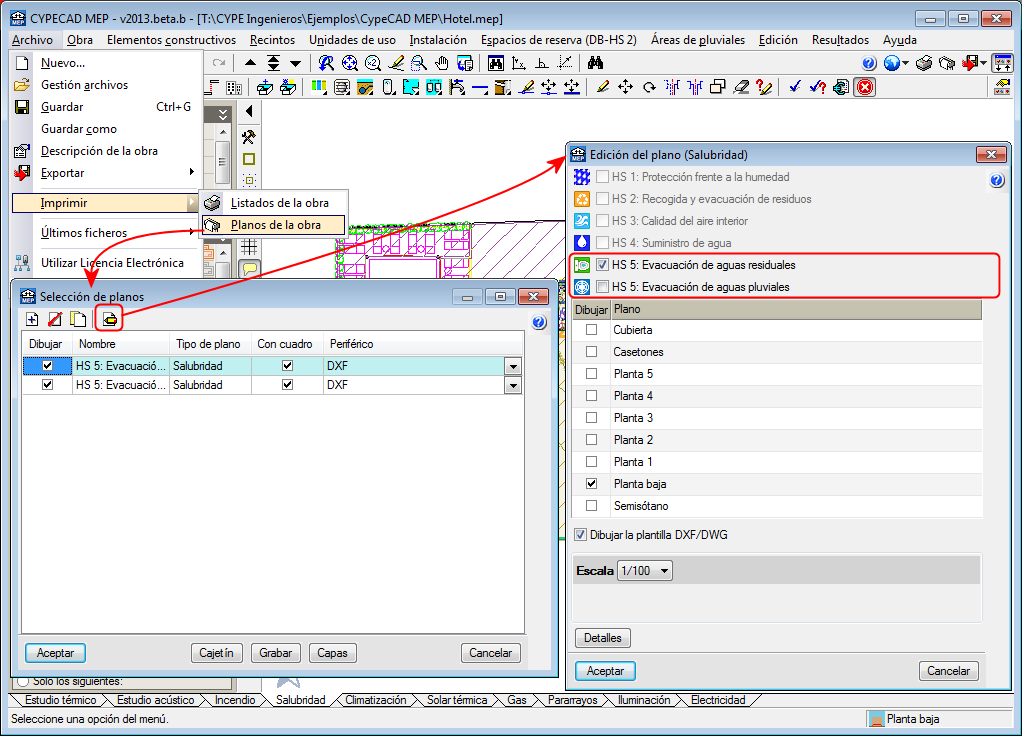Click the add new plan icon
Viewport: 1022px width, 736px height.
(x=33, y=320)
